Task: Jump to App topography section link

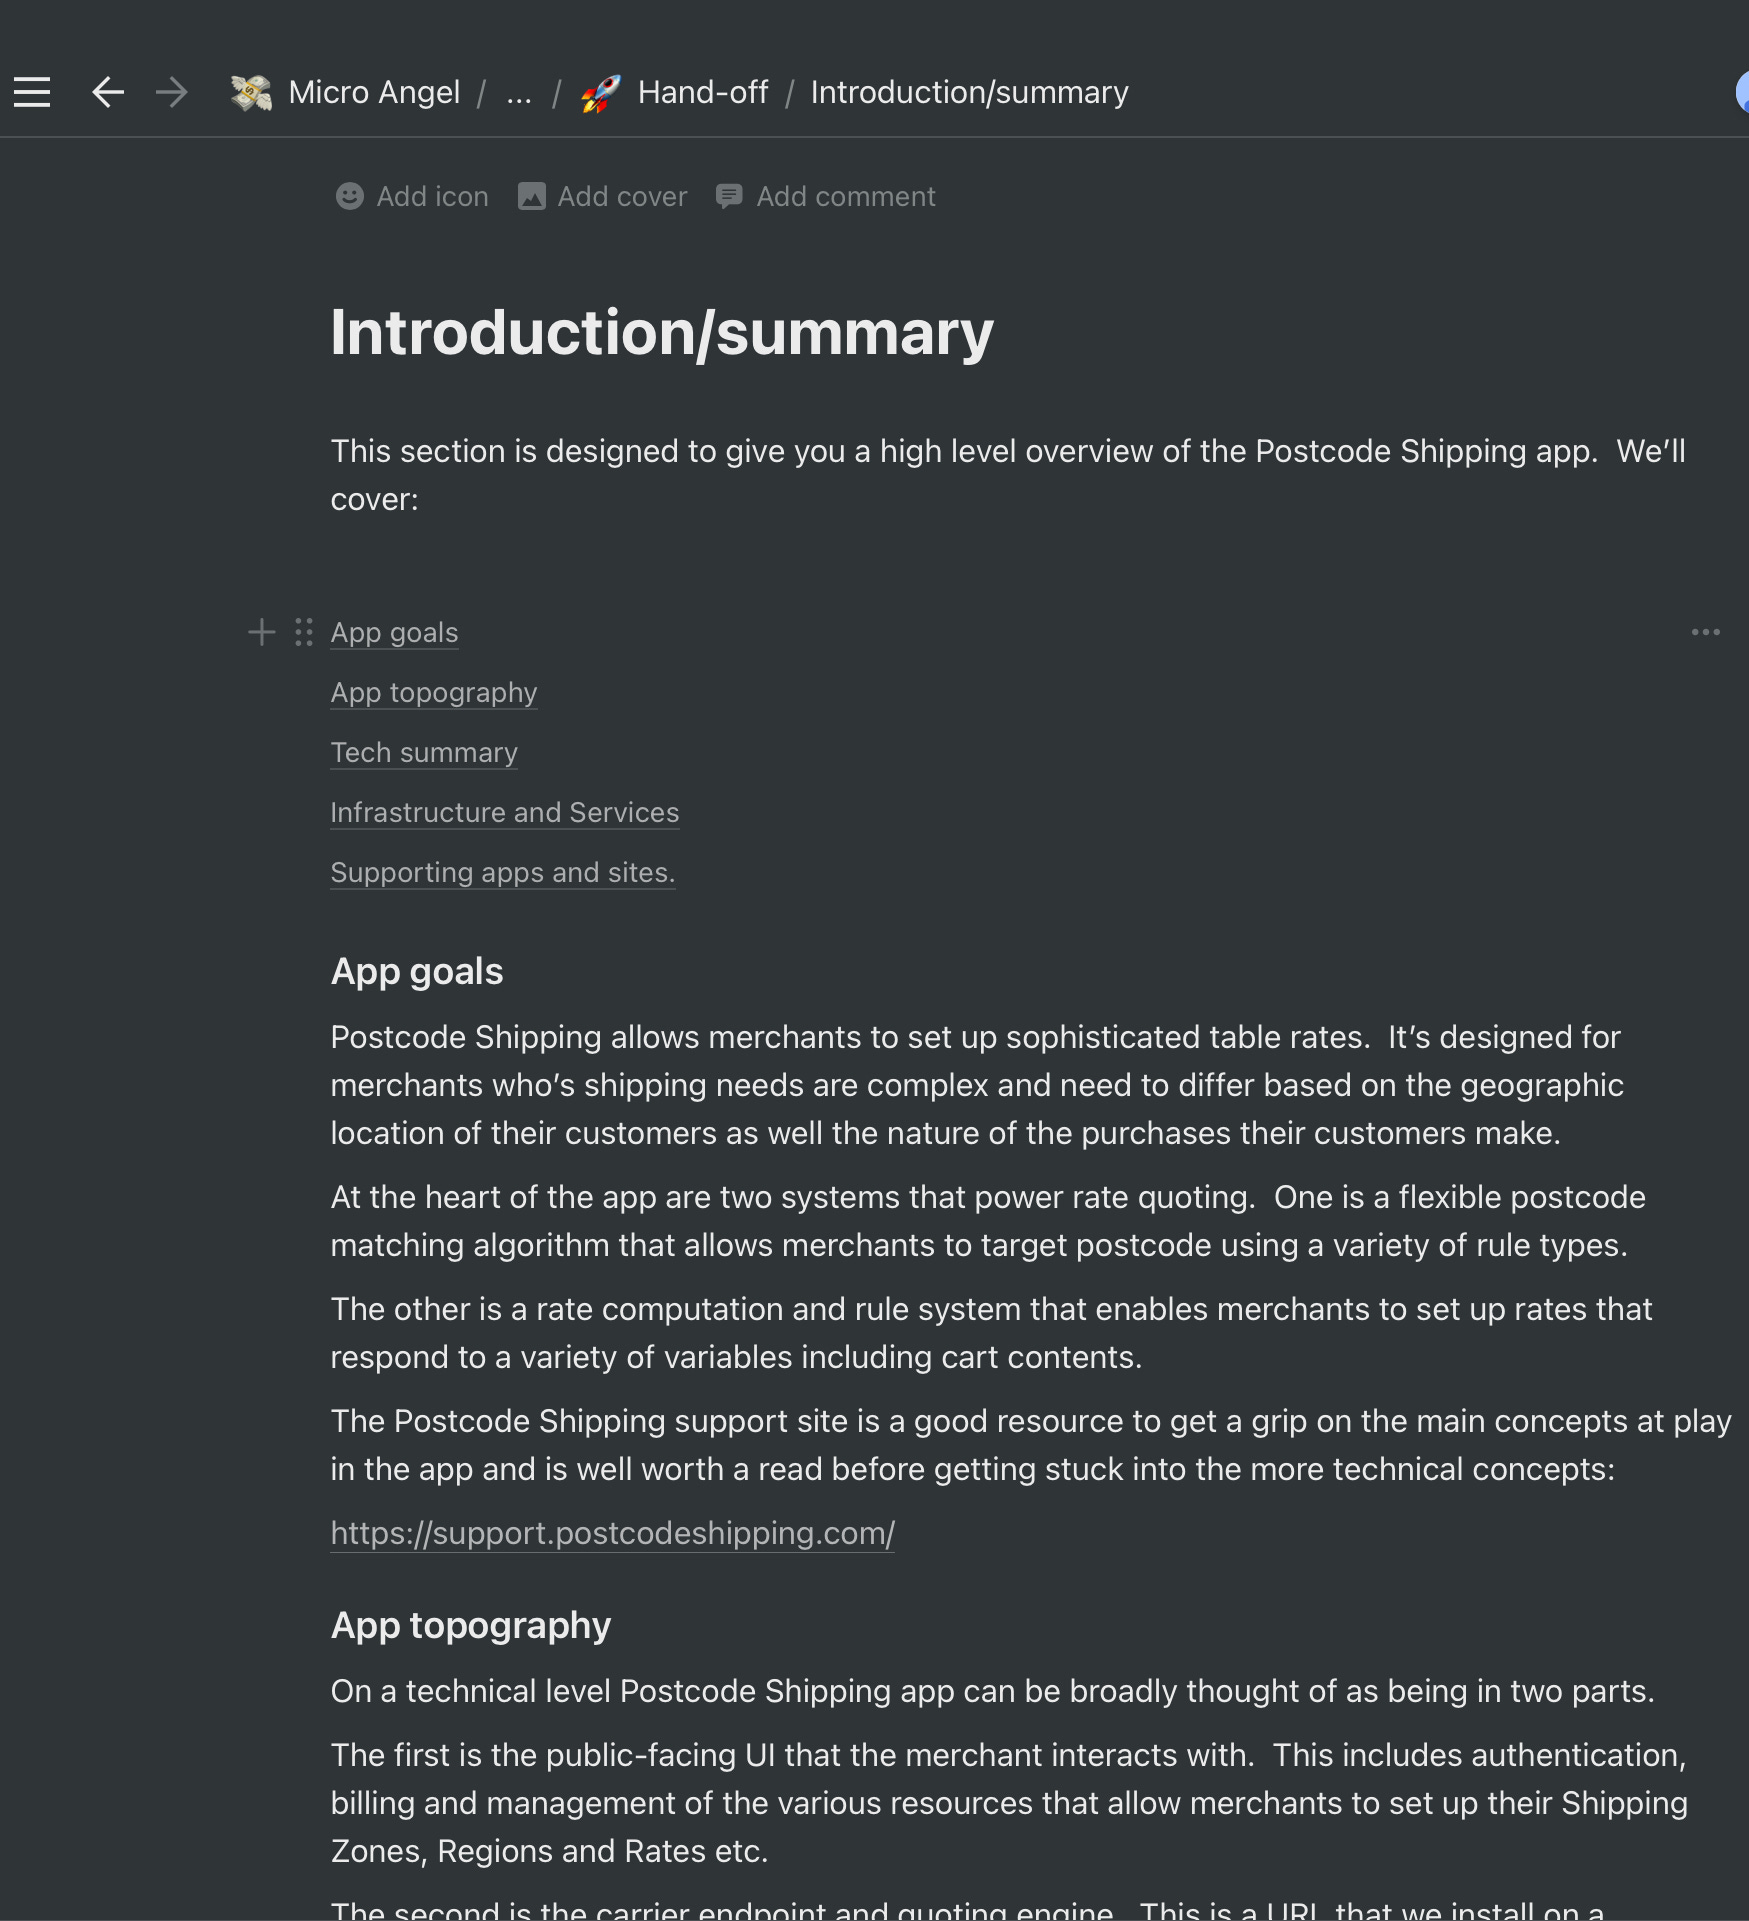Action: pos(434,693)
